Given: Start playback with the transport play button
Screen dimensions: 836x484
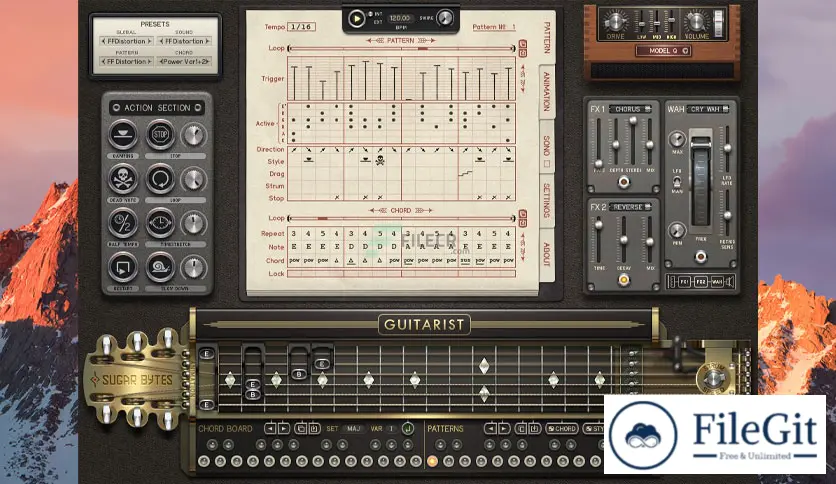Looking at the screenshot, I should (x=356, y=19).
